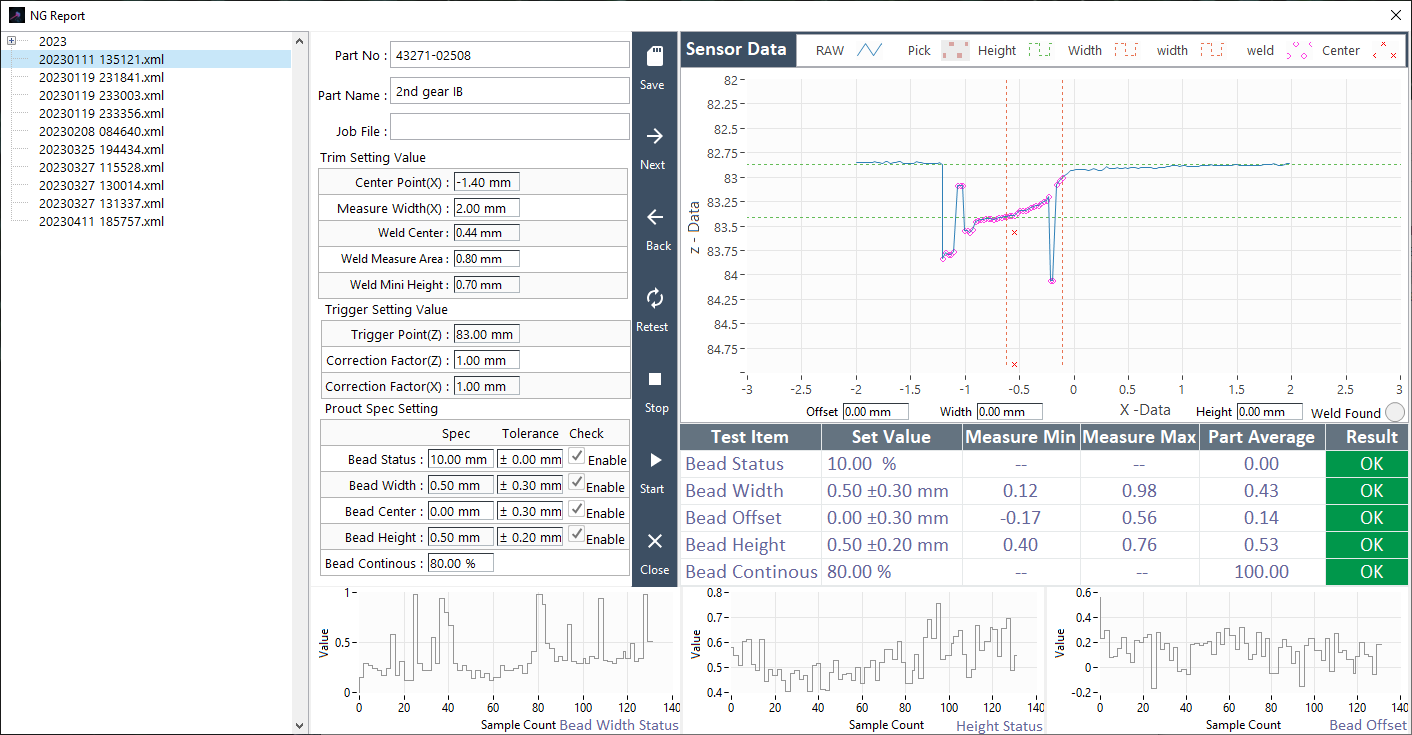This screenshot has width=1412, height=735.
Task: Click the Part No input field
Action: coord(509,55)
